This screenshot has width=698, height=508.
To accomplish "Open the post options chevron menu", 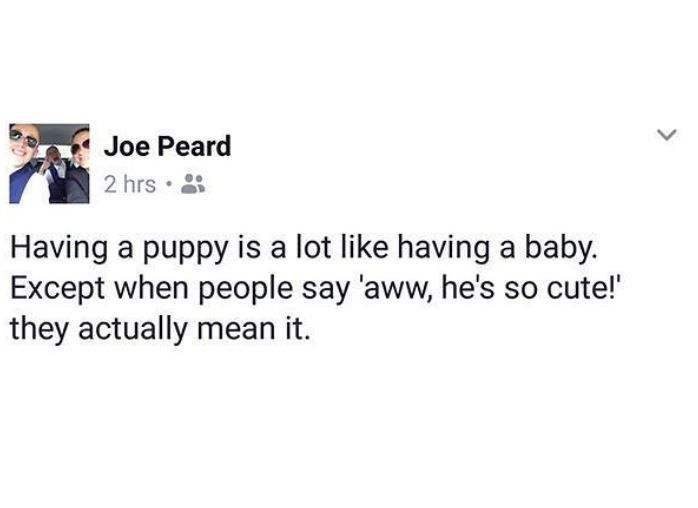I will click(667, 134).
